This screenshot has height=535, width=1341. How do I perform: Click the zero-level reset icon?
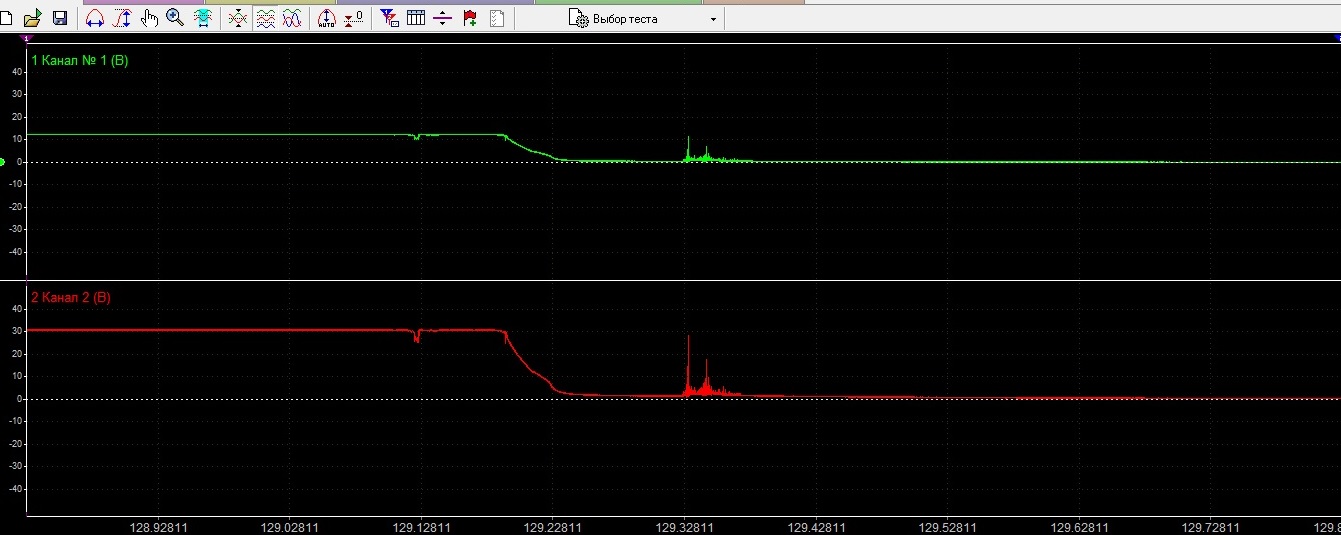tap(354, 18)
